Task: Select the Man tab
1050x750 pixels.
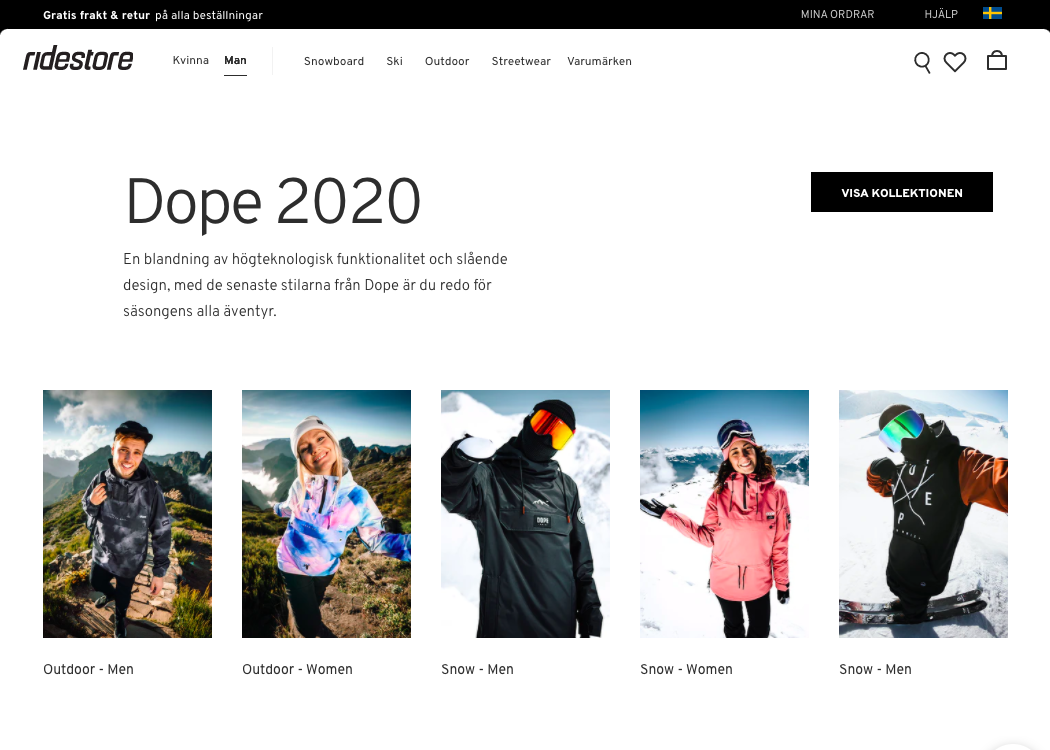Action: pyautogui.click(x=236, y=60)
